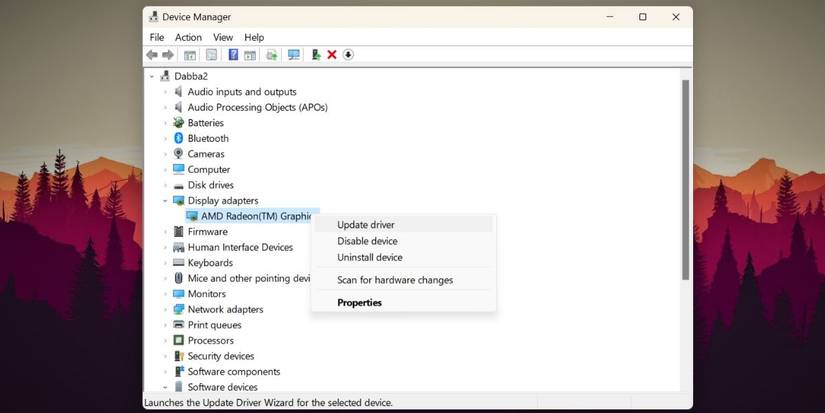Choose Disable device from context menu
Viewport: 825px width, 413px height.
click(403, 241)
